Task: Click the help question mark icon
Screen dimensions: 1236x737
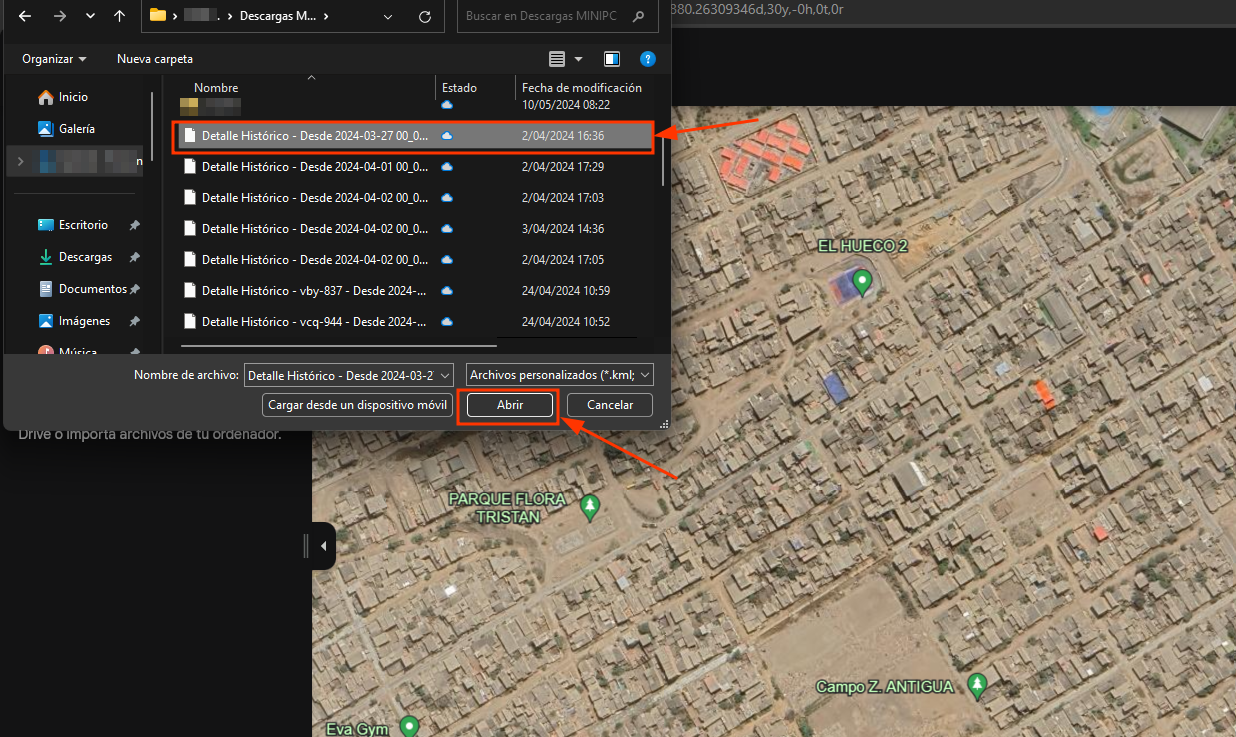Action: (647, 59)
